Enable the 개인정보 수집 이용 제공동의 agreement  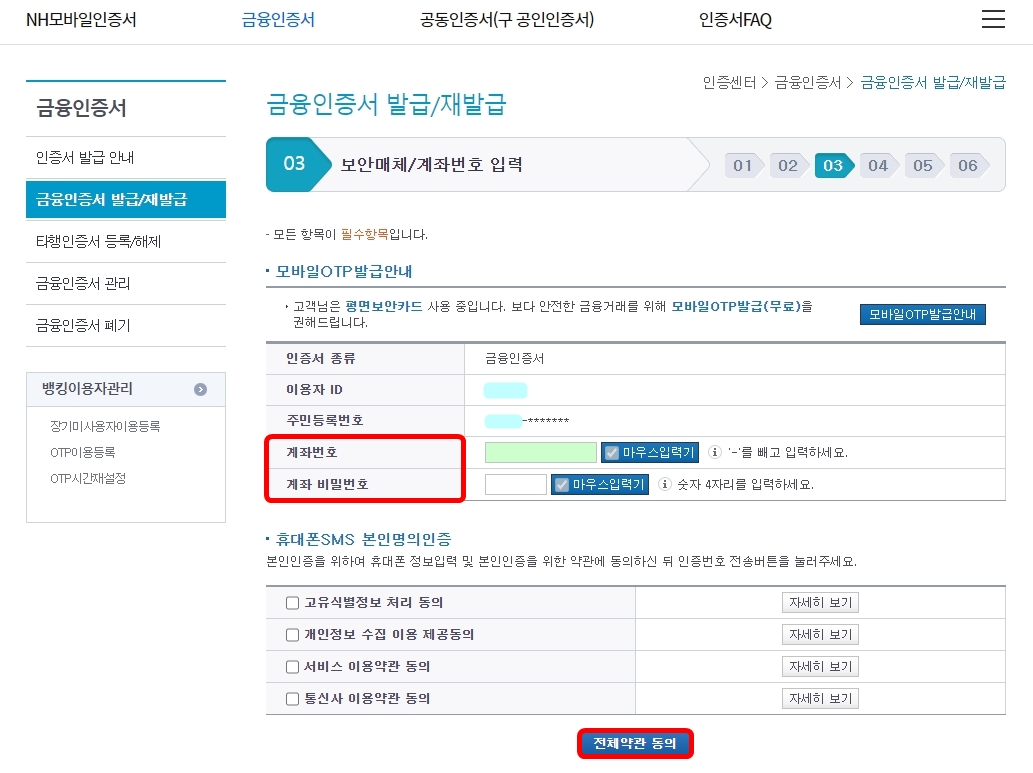[x=292, y=634]
